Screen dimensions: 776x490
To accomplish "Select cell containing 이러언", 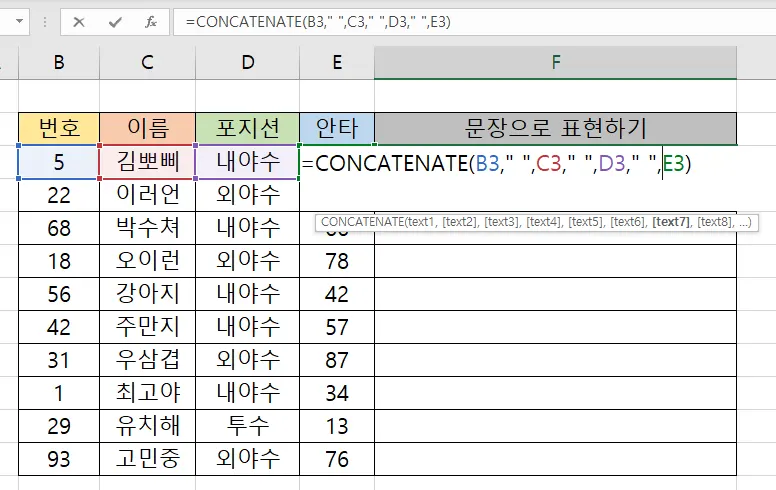I will tap(147, 195).
